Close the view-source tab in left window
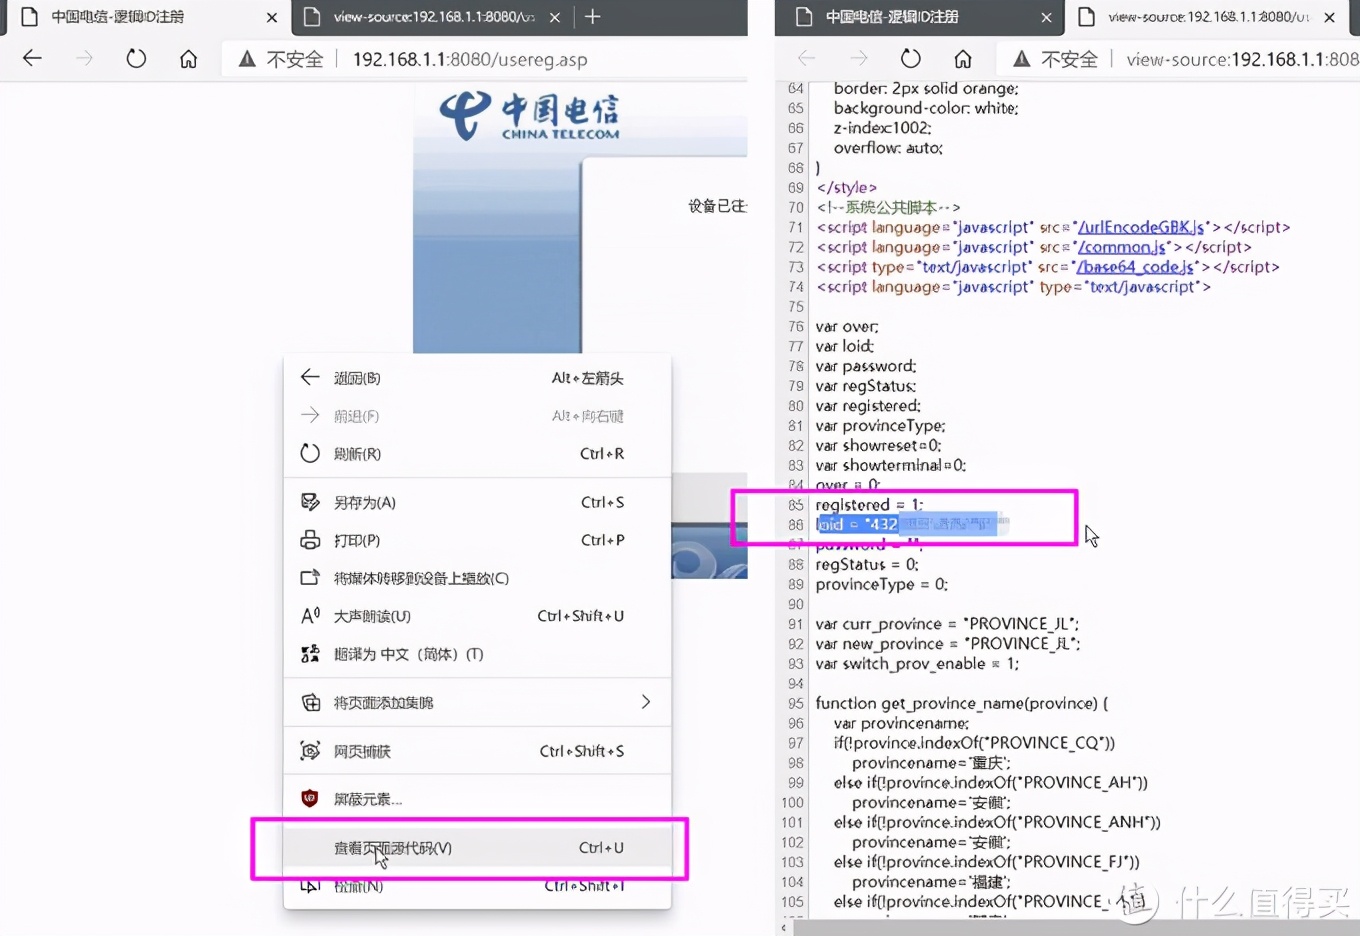Viewport: 1360px width, 936px height. tap(555, 17)
